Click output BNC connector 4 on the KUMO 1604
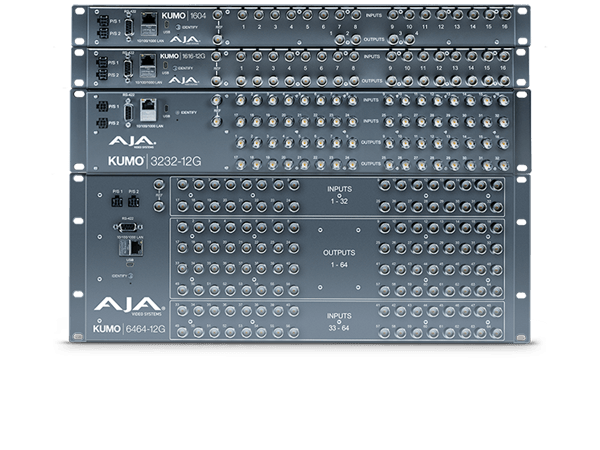This screenshot has width=600, height=450. (409, 39)
